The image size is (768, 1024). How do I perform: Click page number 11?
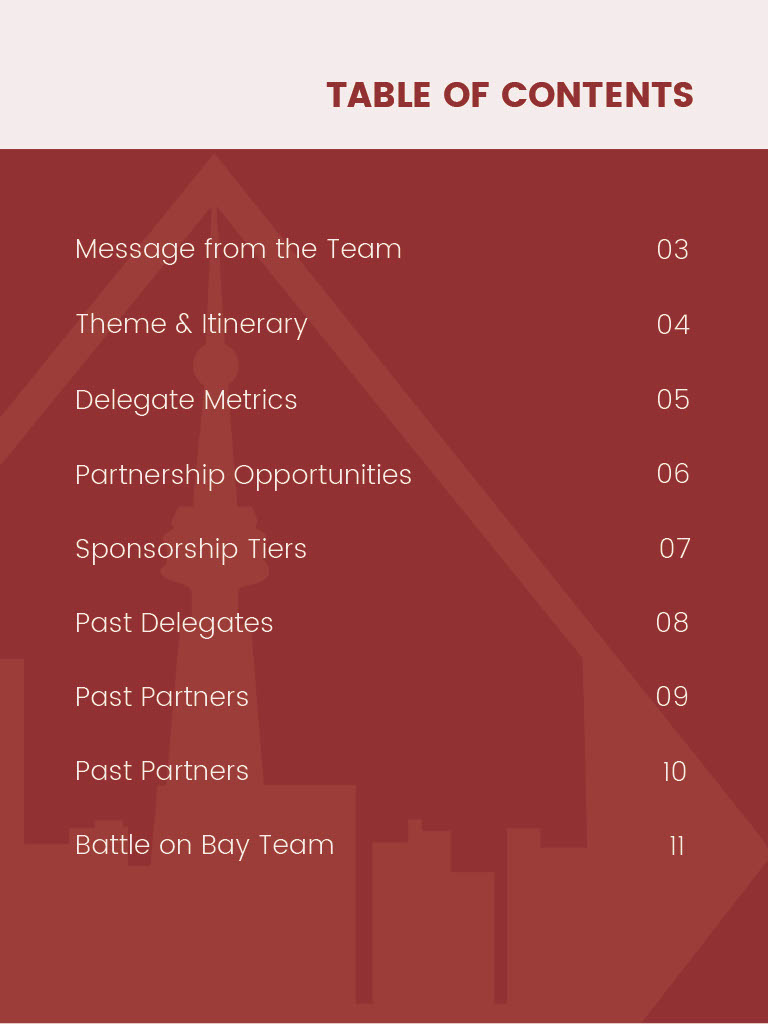676,845
